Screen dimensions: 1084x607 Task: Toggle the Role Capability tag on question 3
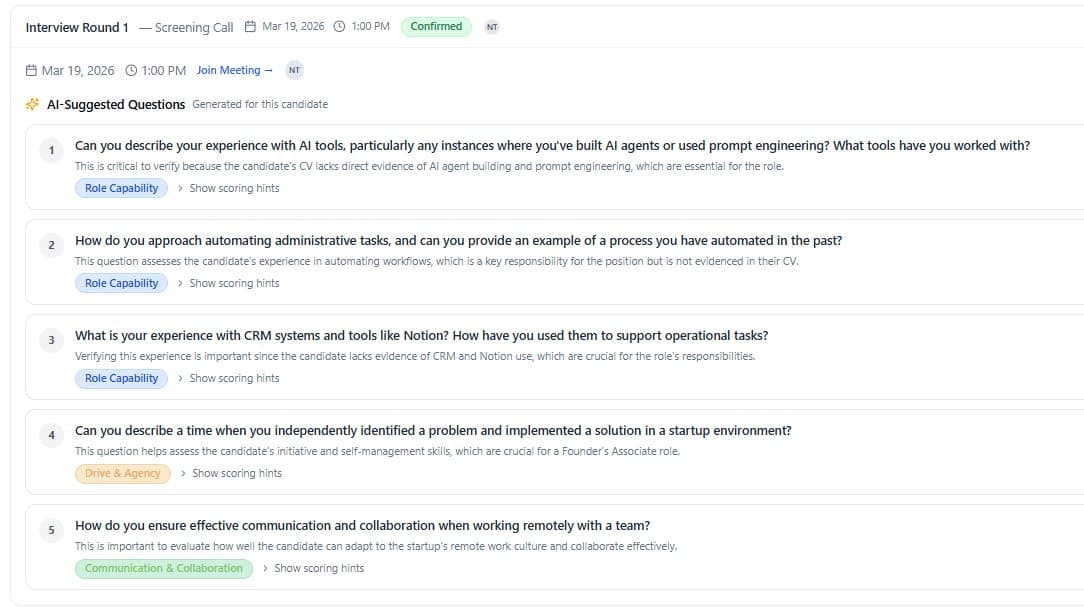click(x=120, y=378)
